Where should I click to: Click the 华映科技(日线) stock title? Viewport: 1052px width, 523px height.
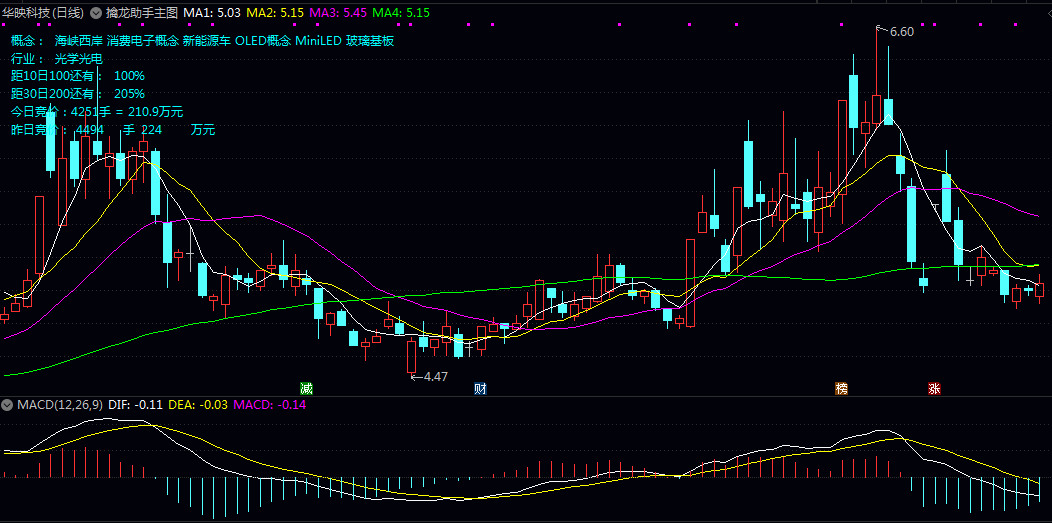tap(44, 13)
